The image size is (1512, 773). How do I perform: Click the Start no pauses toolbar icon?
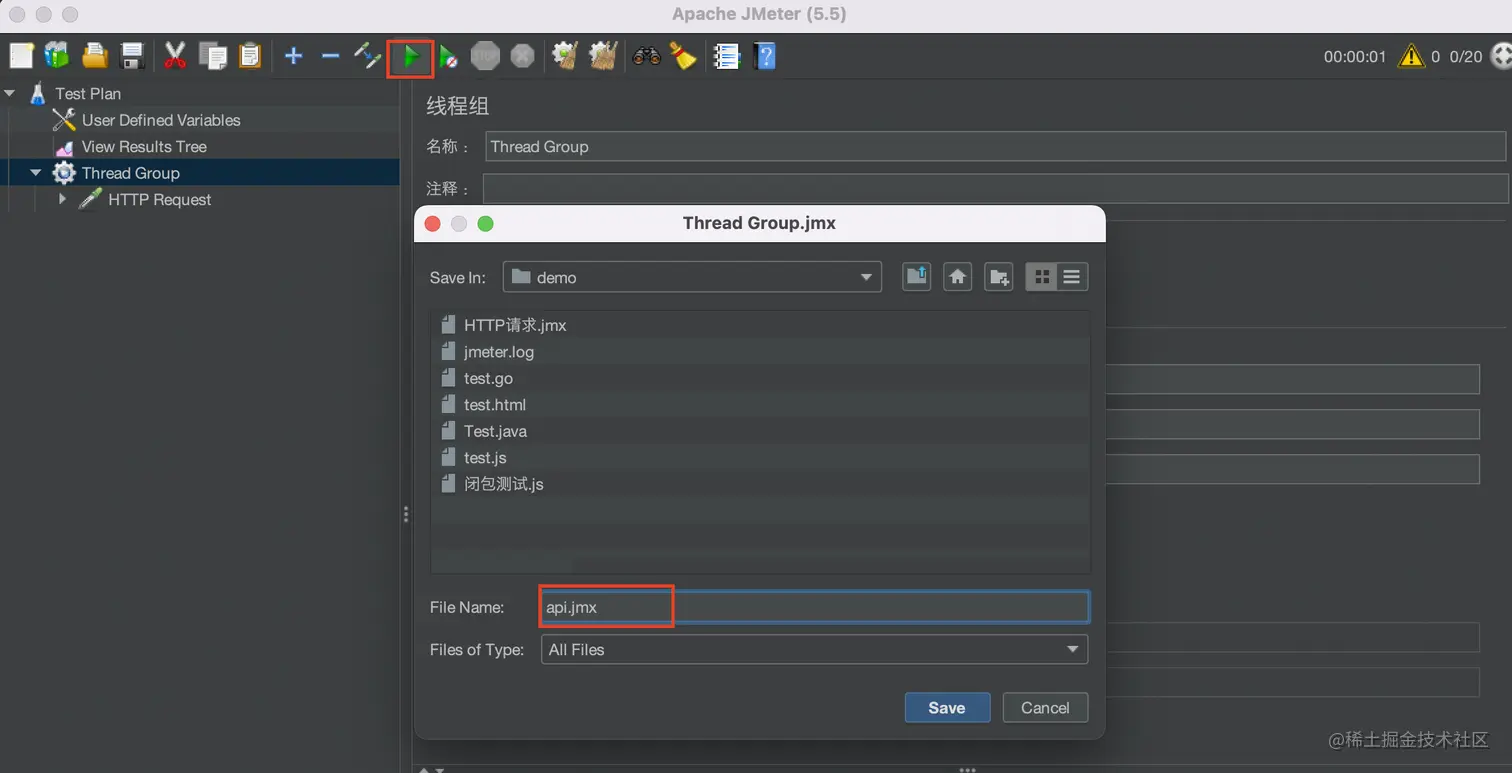(x=448, y=56)
